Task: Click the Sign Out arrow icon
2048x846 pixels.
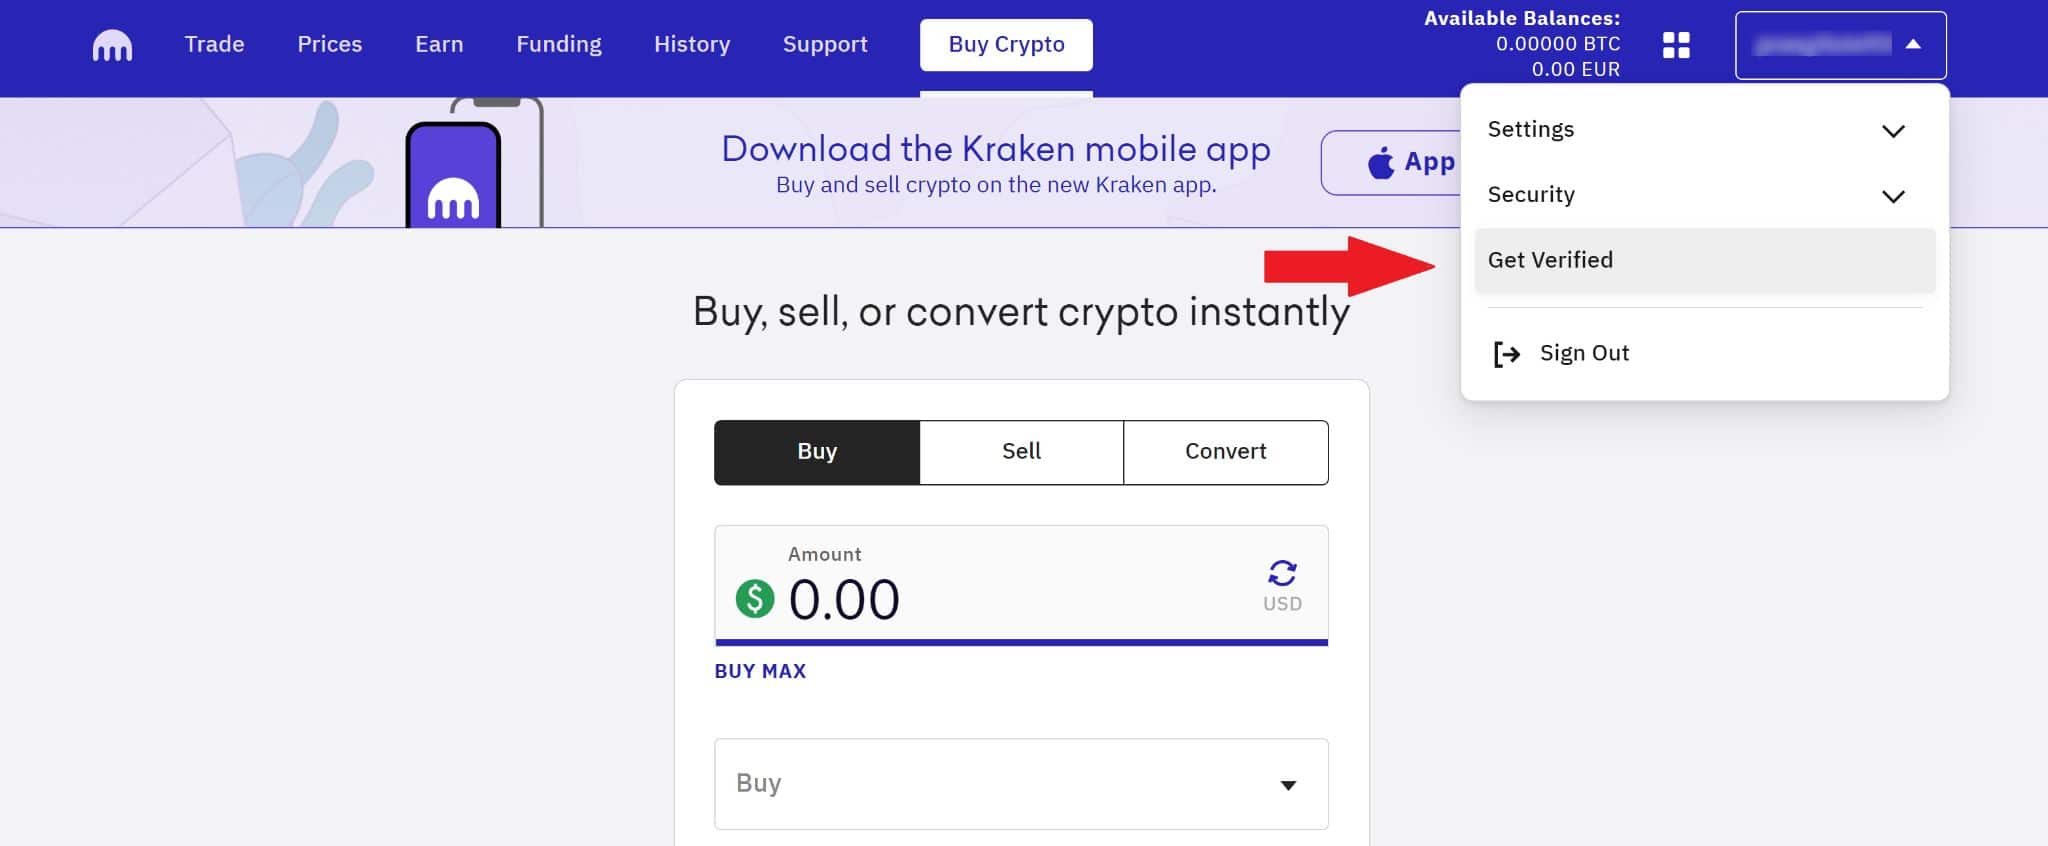Action: (1506, 353)
